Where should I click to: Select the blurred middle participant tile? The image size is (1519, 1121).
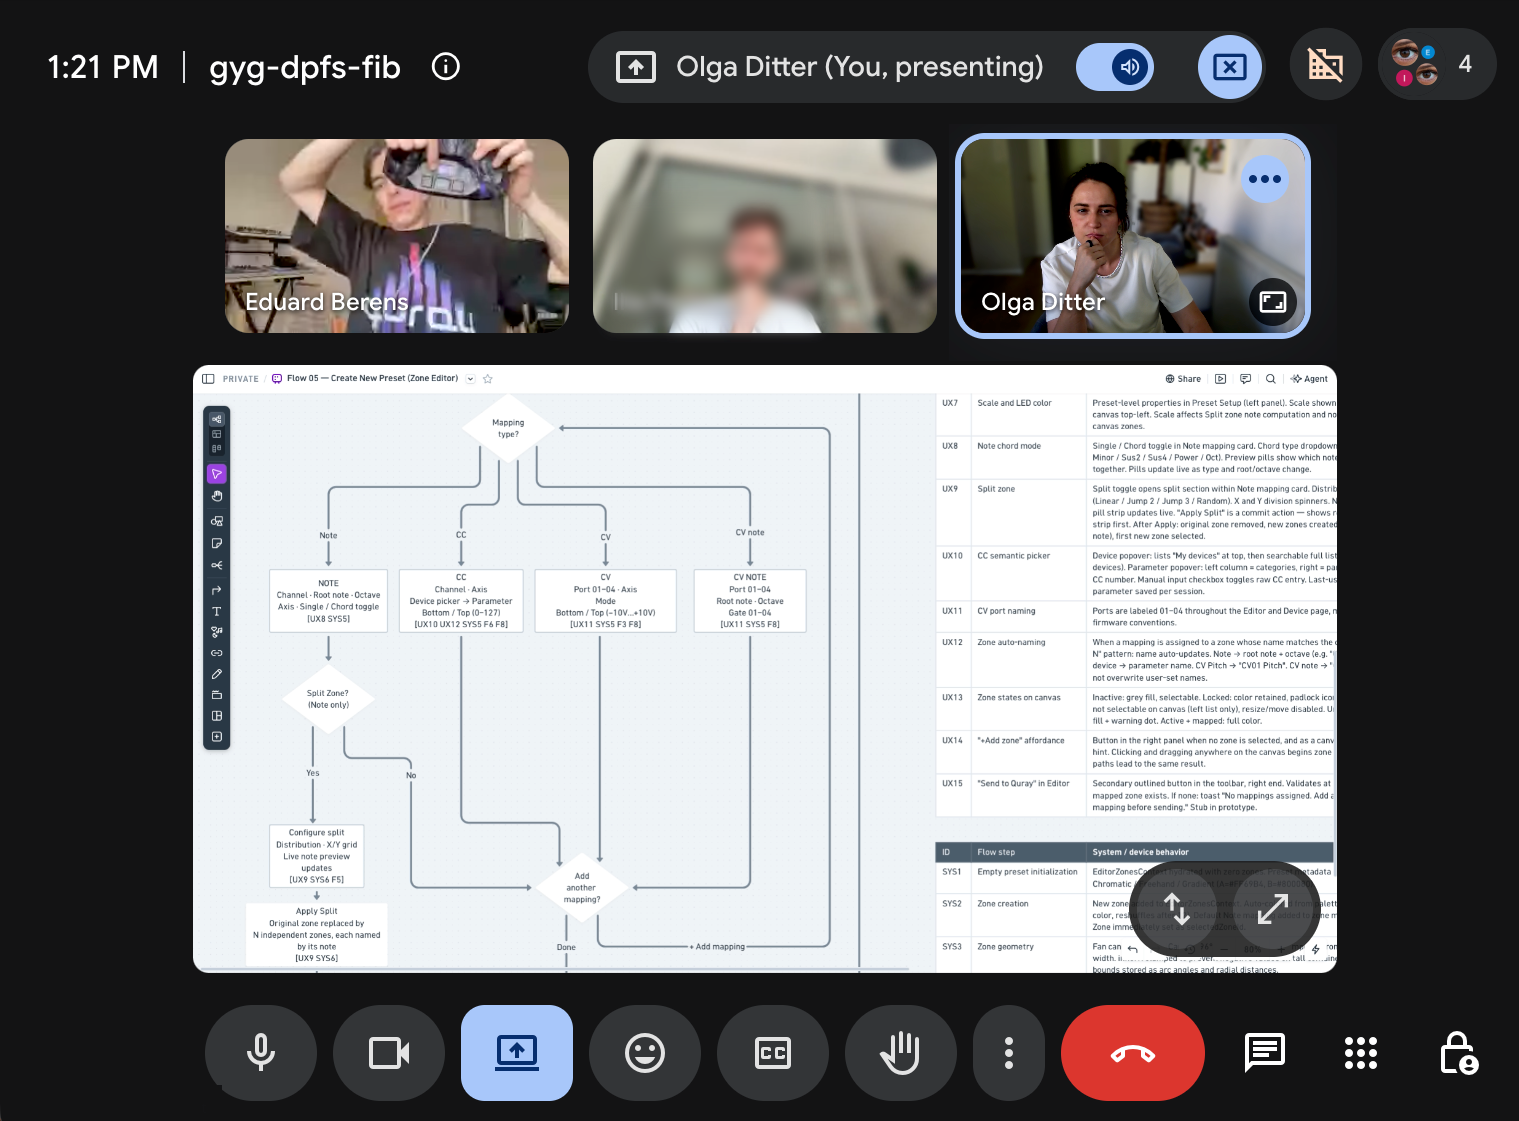pos(765,236)
